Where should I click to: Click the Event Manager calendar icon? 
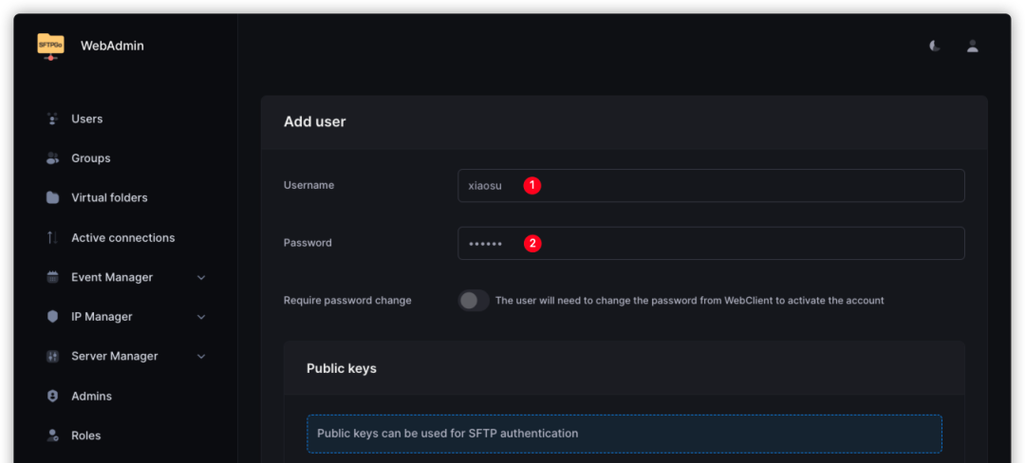coord(53,277)
